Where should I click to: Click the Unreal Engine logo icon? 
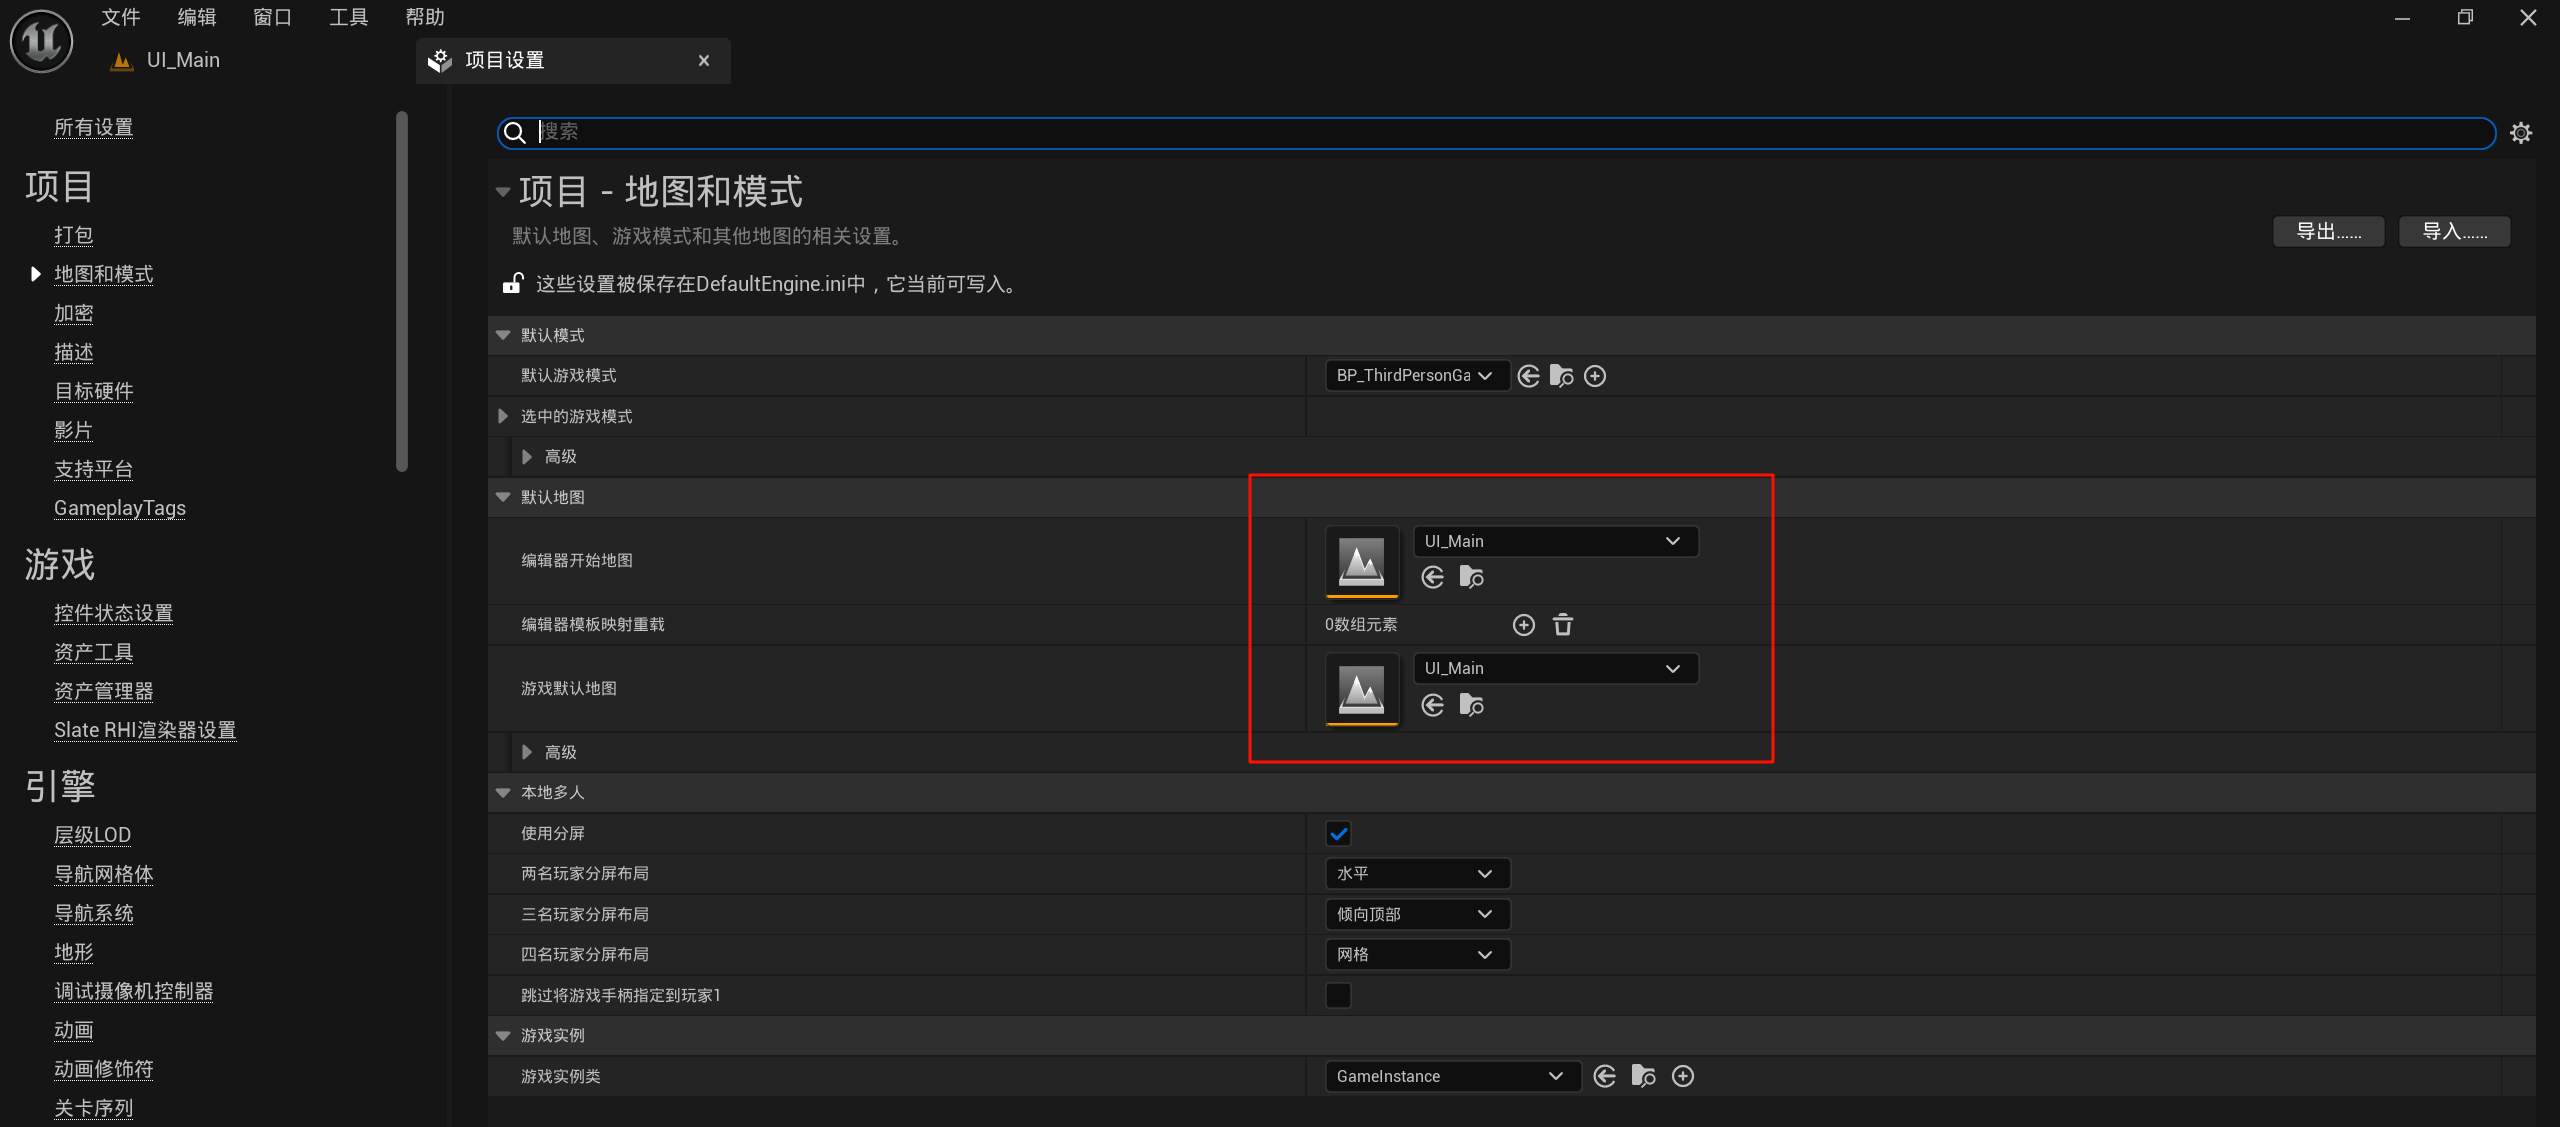point(41,40)
